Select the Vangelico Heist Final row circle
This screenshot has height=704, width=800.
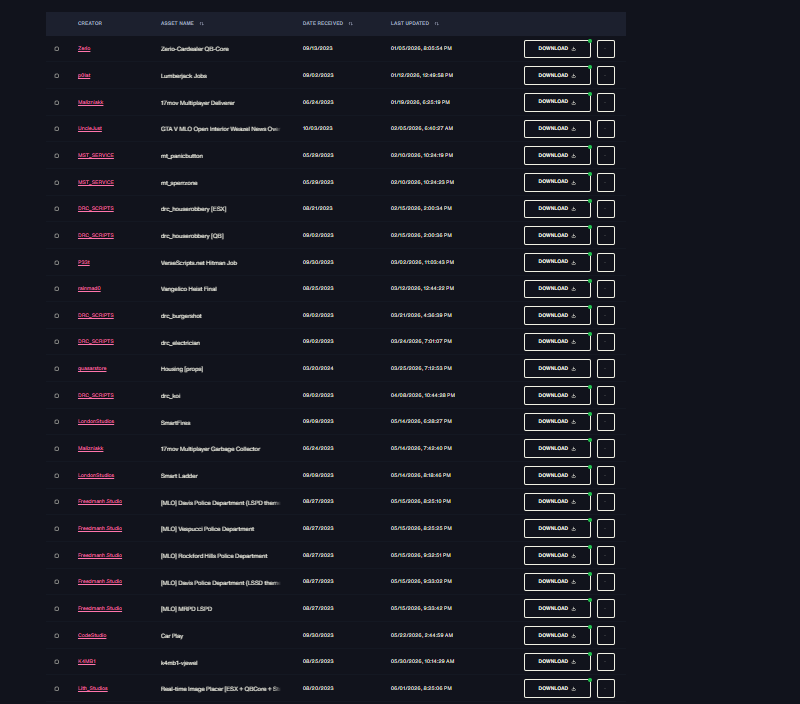(57, 289)
